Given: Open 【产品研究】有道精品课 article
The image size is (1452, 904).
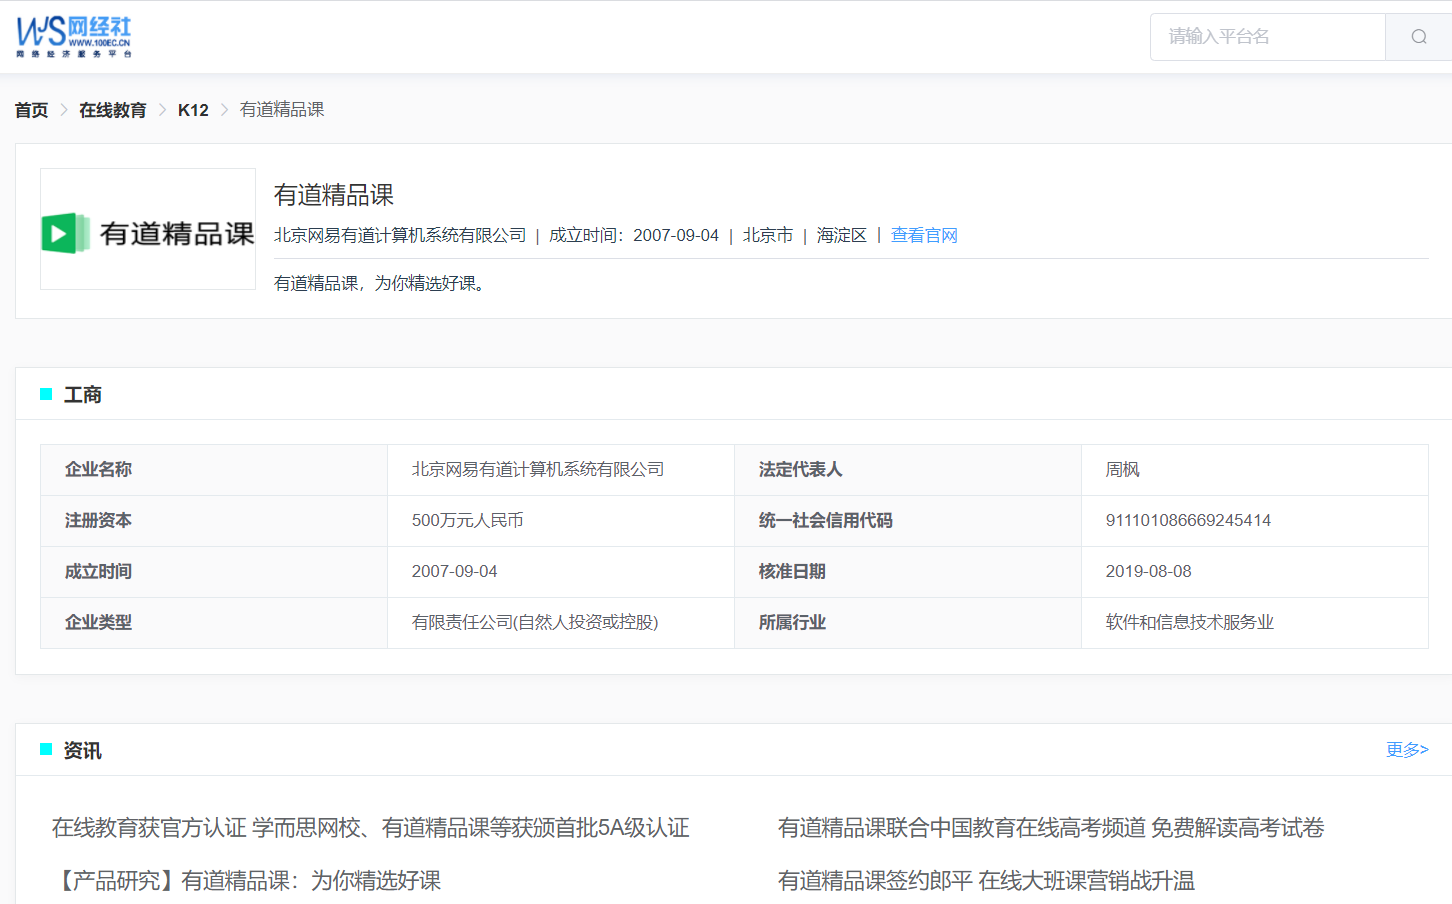Looking at the screenshot, I should (x=246, y=881).
